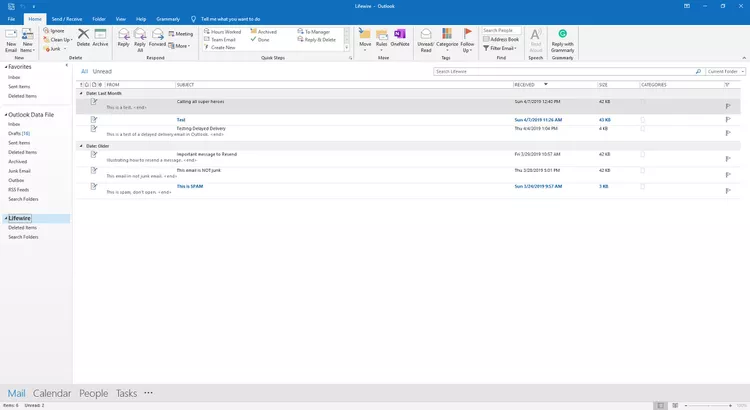Viewport: 750px width, 410px height.
Task: Click the Search People field
Action: pyautogui.click(x=501, y=31)
